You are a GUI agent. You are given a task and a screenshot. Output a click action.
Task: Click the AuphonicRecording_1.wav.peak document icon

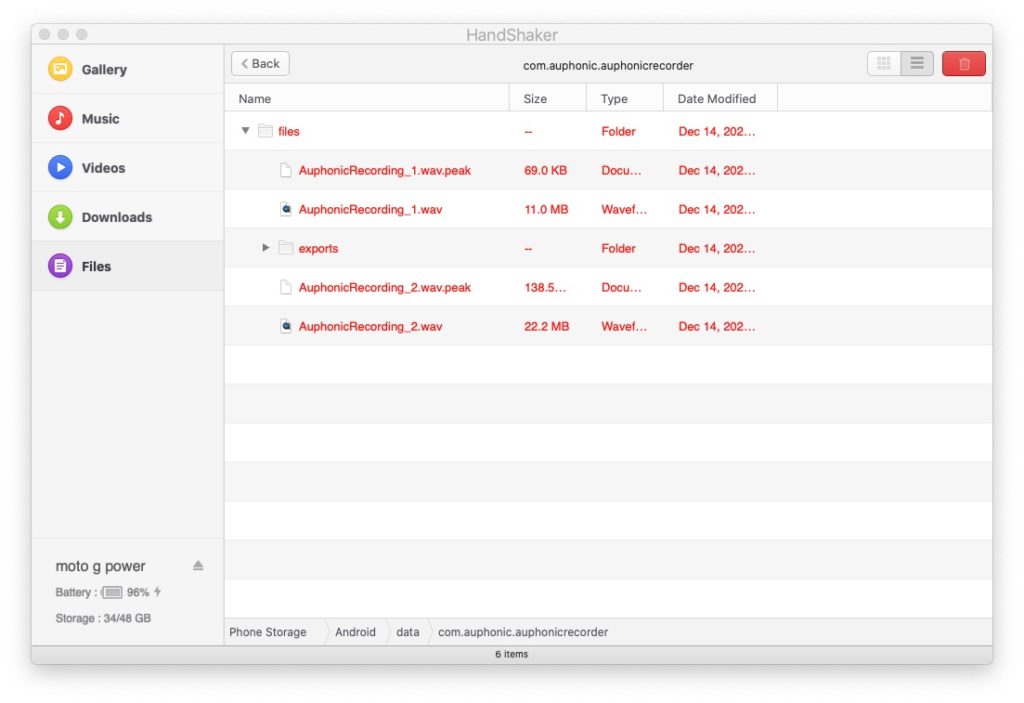pyautogui.click(x=285, y=170)
